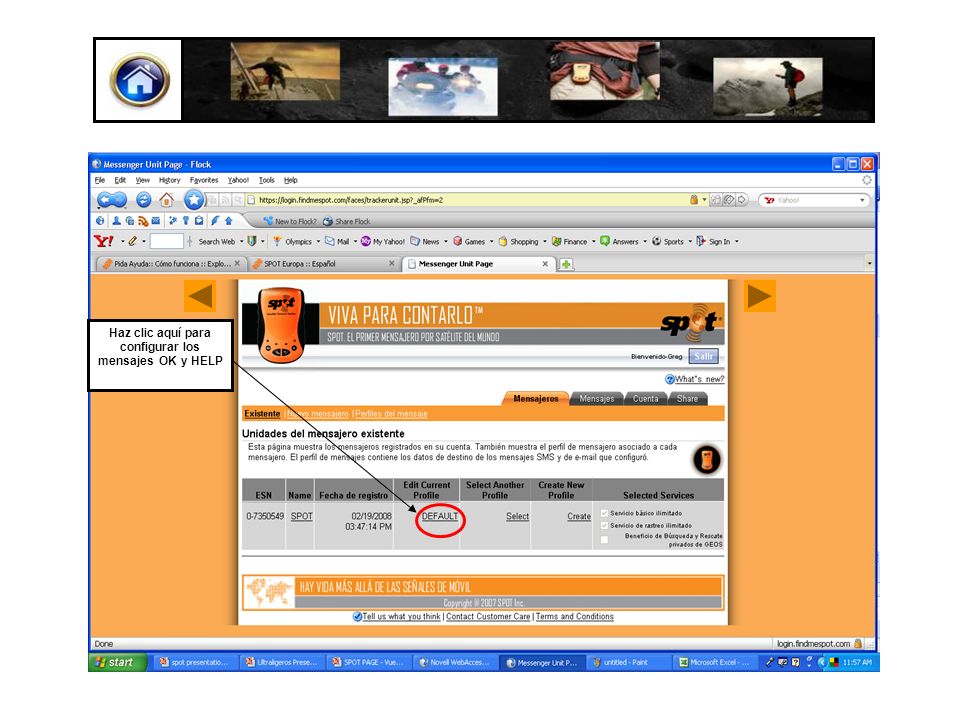The width and height of the screenshot is (960, 720).
Task: Click browser back/forward navigation button
Action: pos(112,200)
